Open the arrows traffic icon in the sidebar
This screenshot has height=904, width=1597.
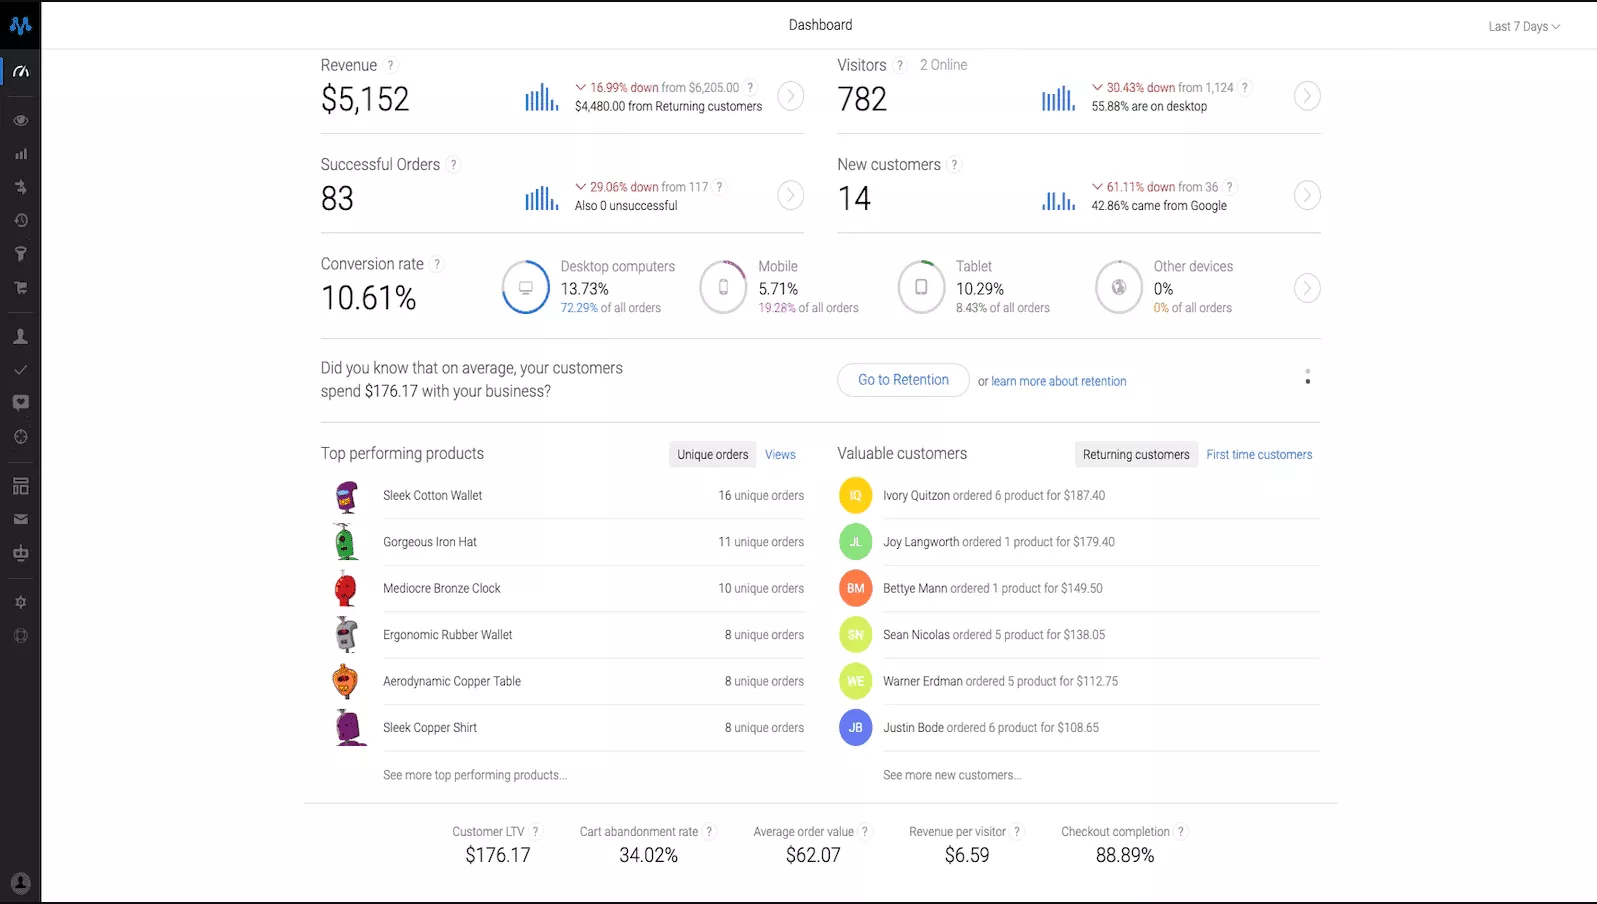pos(20,187)
